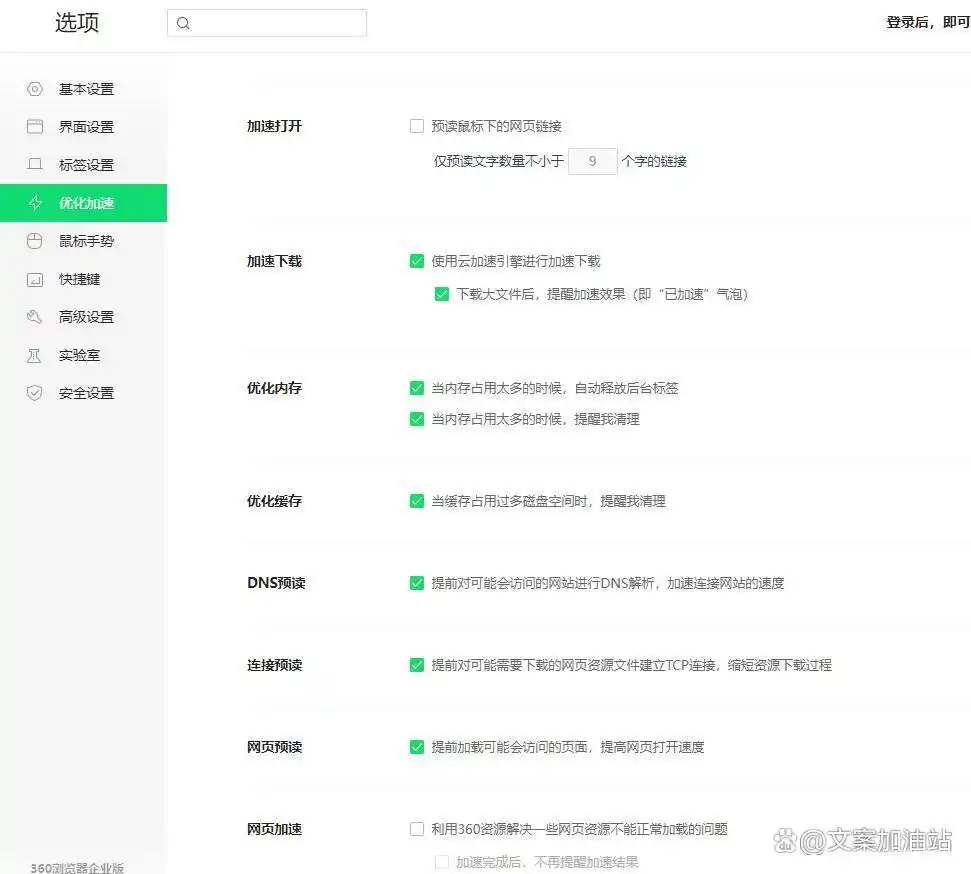
Task: Toggle 网页预读 提前加载 checkbox
Action: [417, 747]
